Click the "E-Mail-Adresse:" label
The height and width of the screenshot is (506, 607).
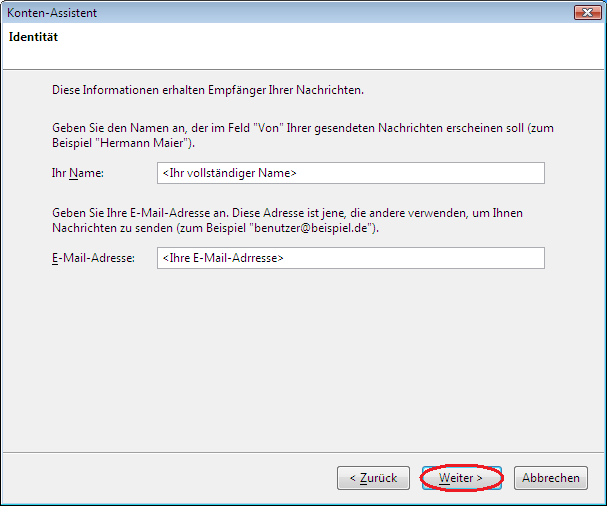click(92, 258)
